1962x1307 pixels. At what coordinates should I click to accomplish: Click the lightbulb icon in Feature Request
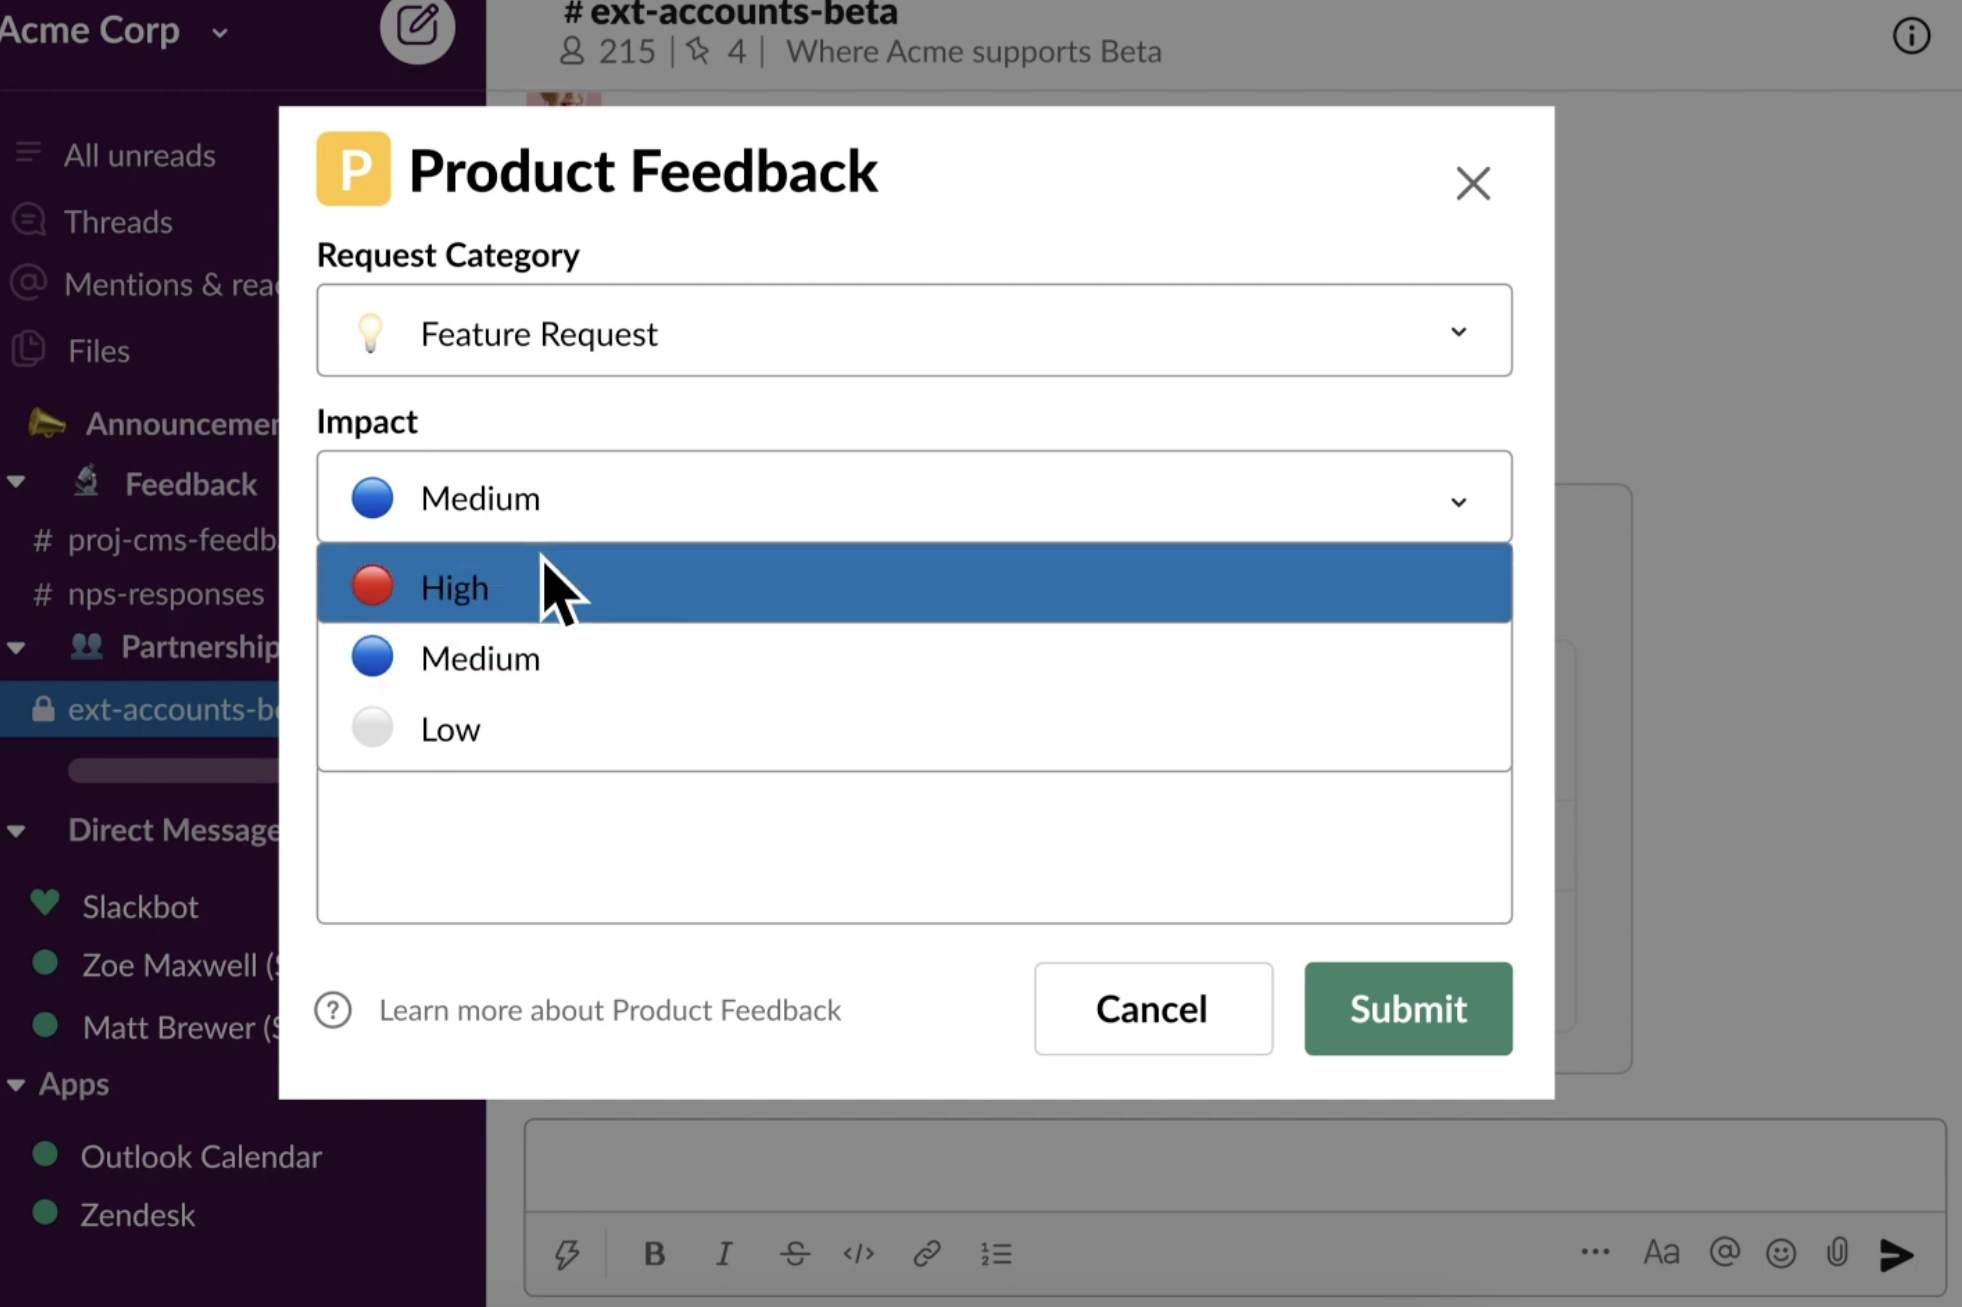tap(370, 332)
